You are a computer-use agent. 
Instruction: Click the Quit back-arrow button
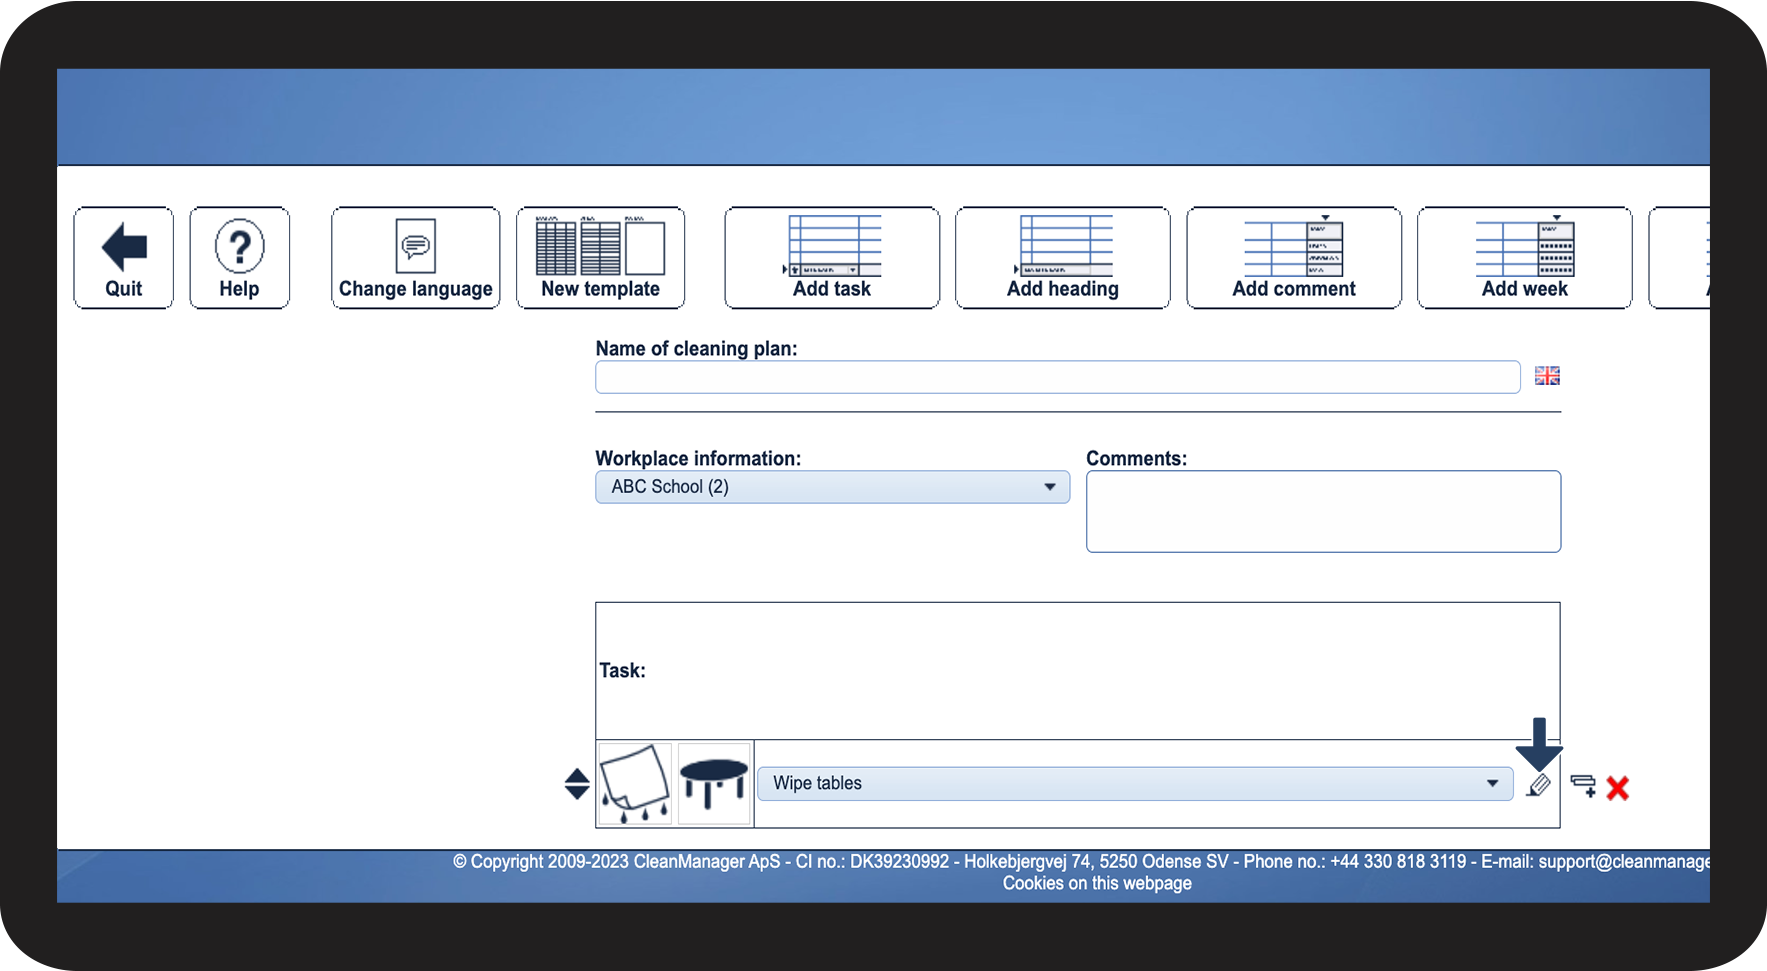click(123, 258)
